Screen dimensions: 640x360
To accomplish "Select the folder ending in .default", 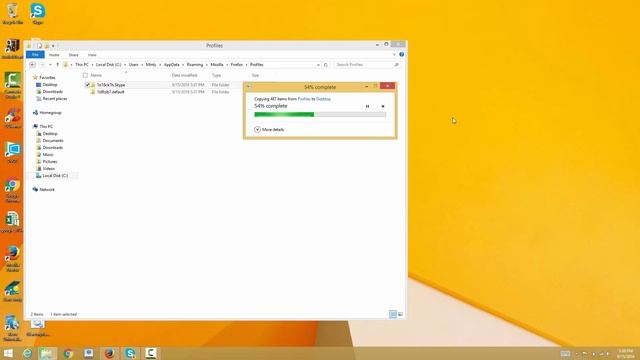I will click(x=110, y=92).
